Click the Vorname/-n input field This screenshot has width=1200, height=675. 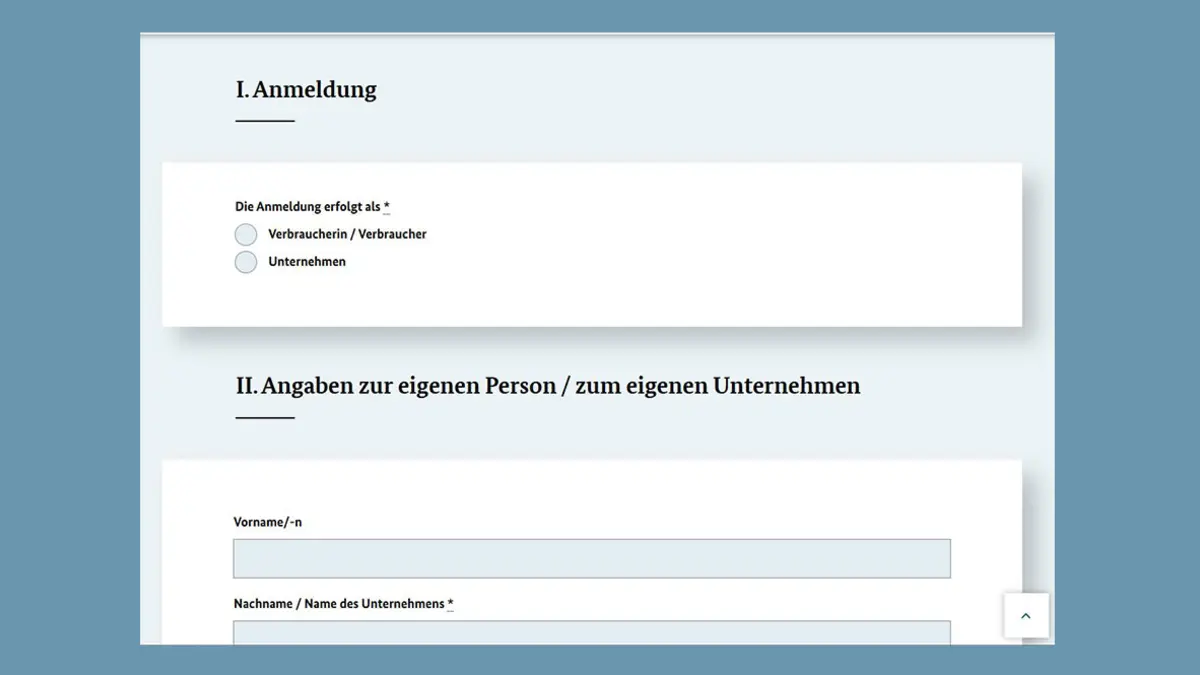(x=592, y=559)
